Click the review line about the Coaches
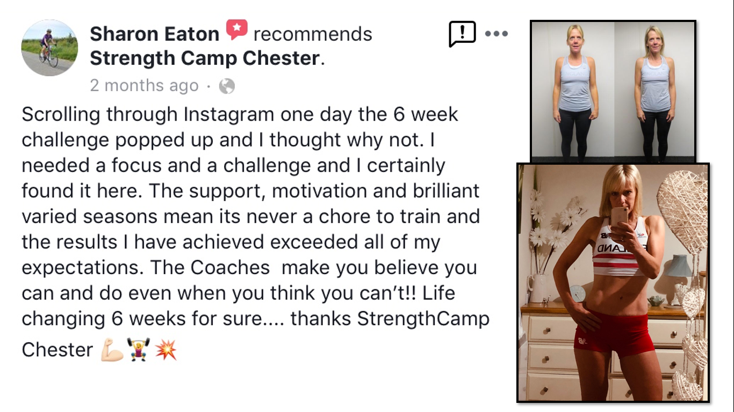Screen dimensions: 734x412 249,268
